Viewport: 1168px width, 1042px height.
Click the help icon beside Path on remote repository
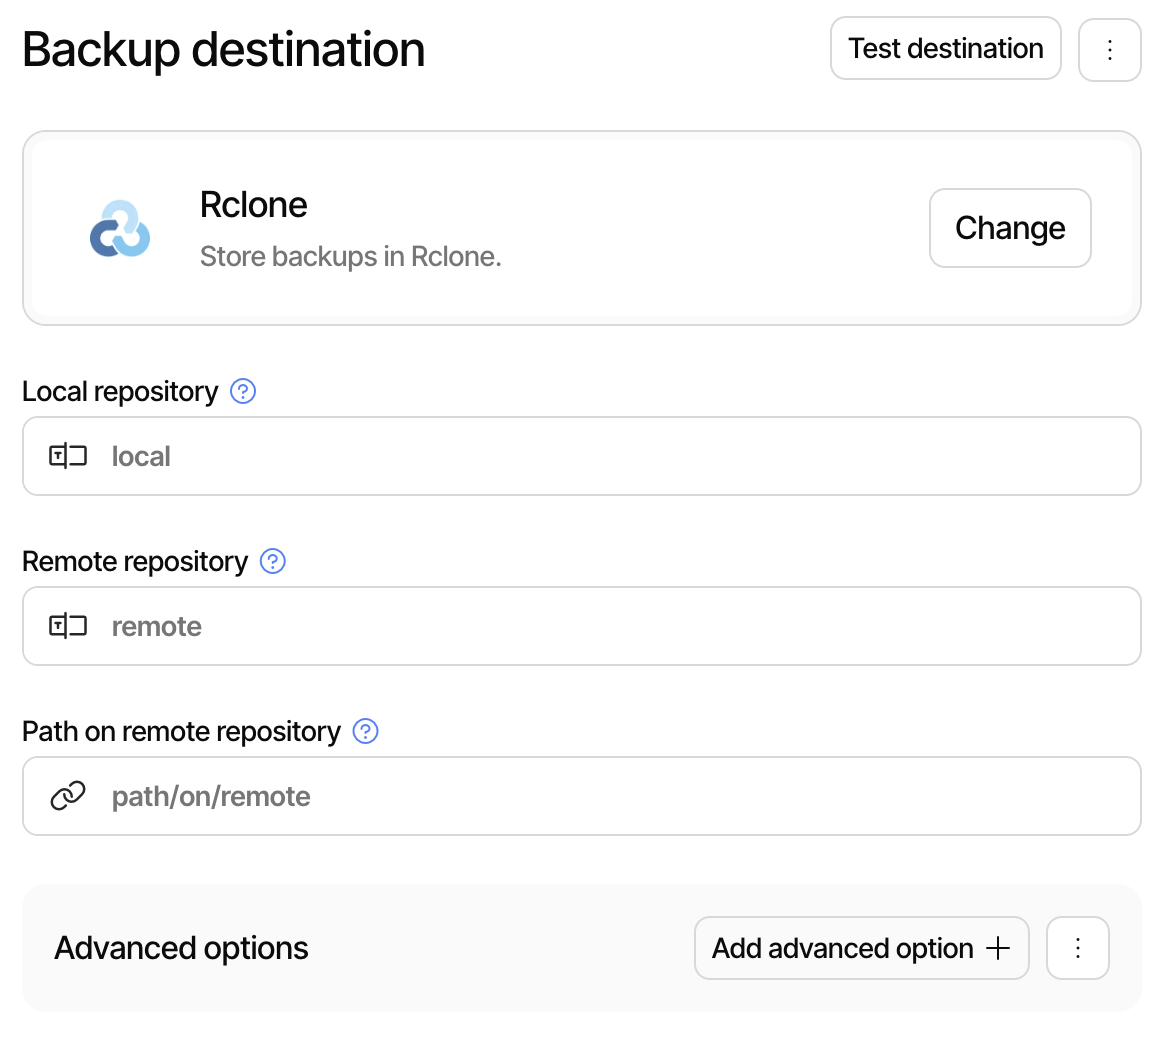pyautogui.click(x=366, y=732)
